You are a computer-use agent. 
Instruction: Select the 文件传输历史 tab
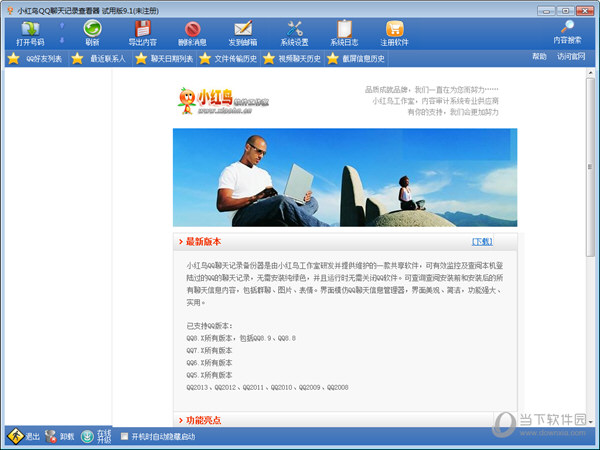227,58
